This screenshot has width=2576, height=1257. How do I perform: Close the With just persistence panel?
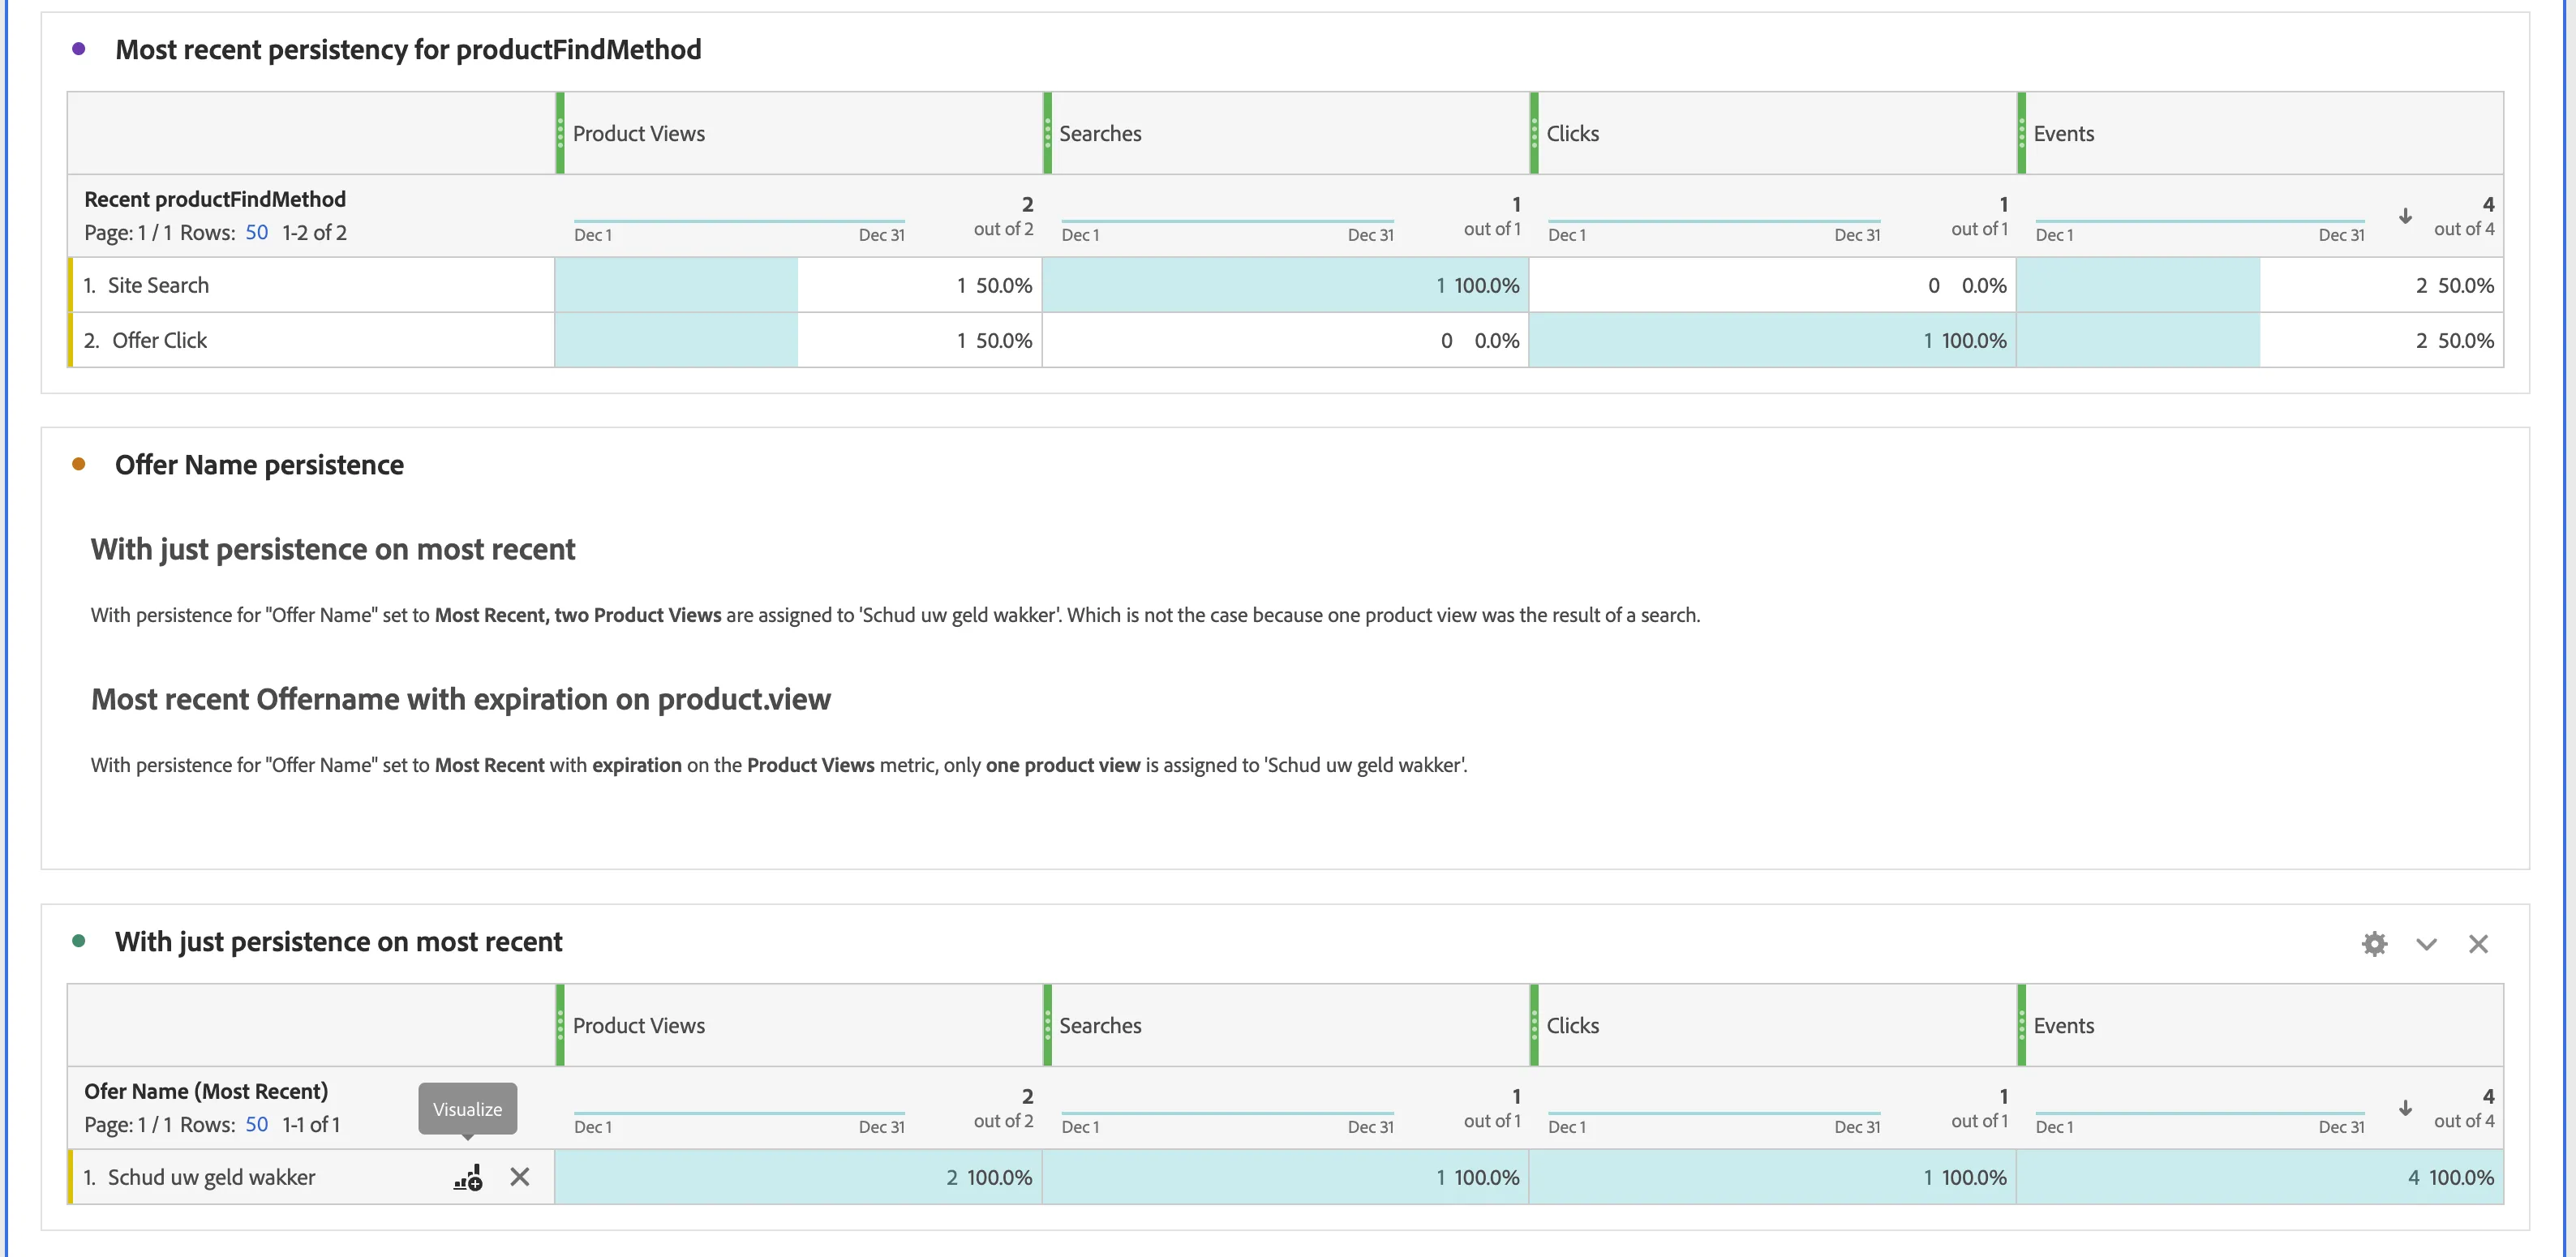click(x=2478, y=943)
